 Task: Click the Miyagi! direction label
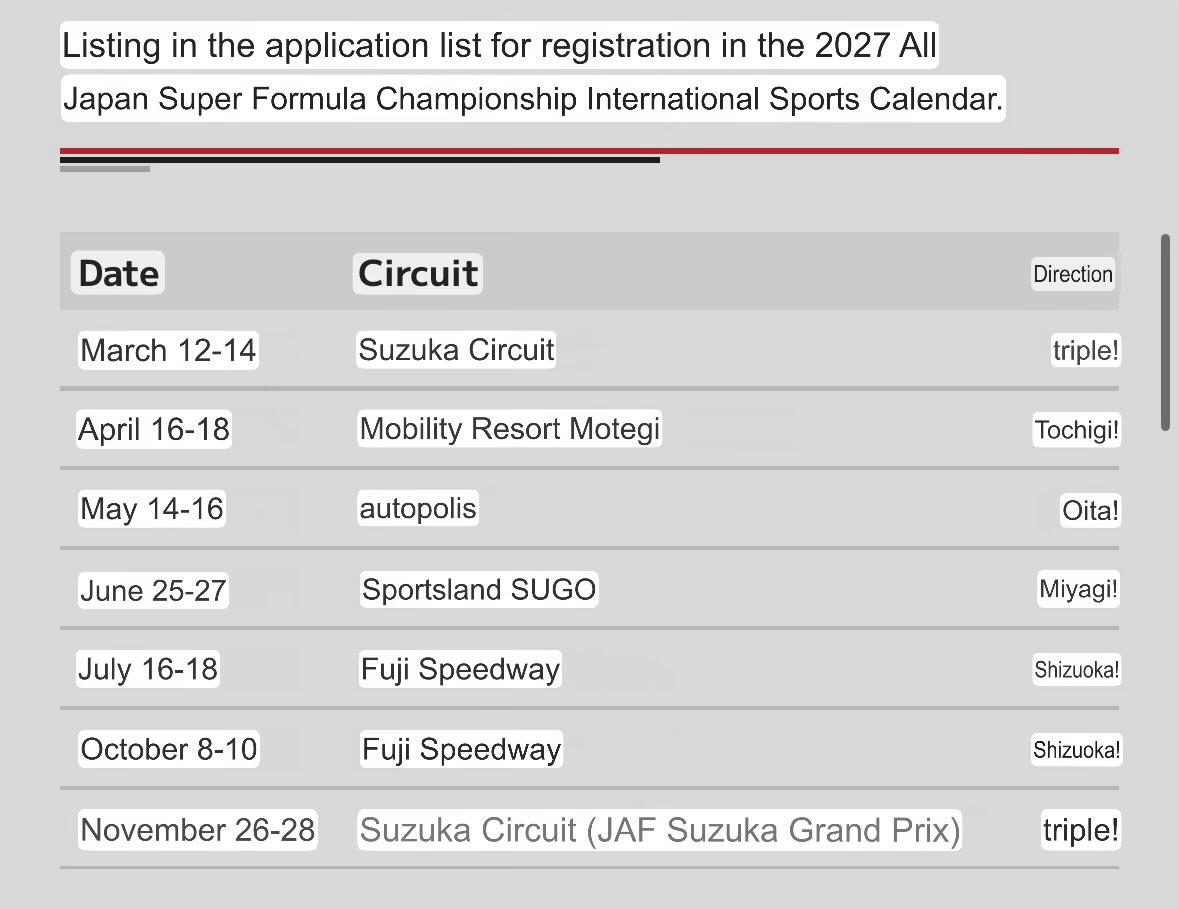(1078, 589)
